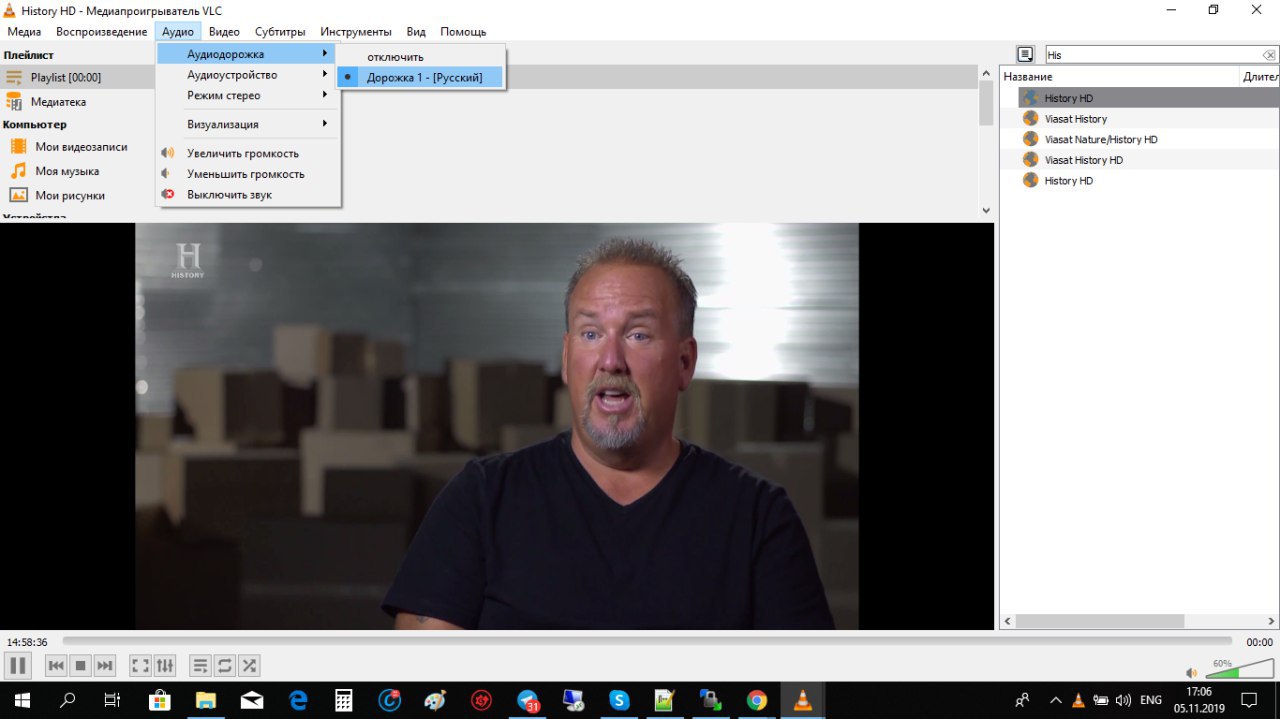Stop playback with the stop button
Image resolution: width=1280 pixels, height=719 pixels.
(x=81, y=665)
